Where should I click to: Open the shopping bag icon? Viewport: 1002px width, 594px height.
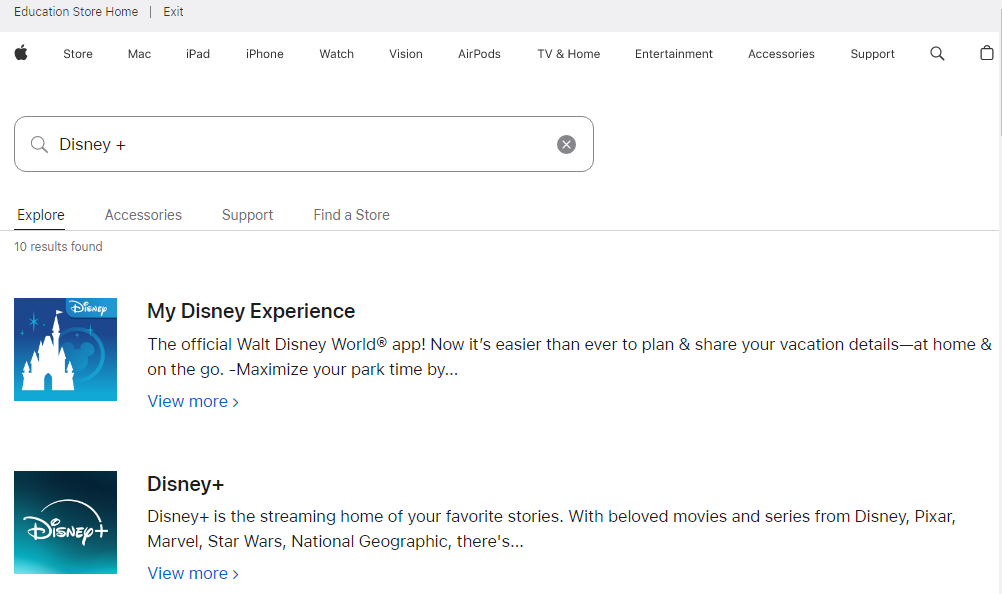[x=986, y=54]
